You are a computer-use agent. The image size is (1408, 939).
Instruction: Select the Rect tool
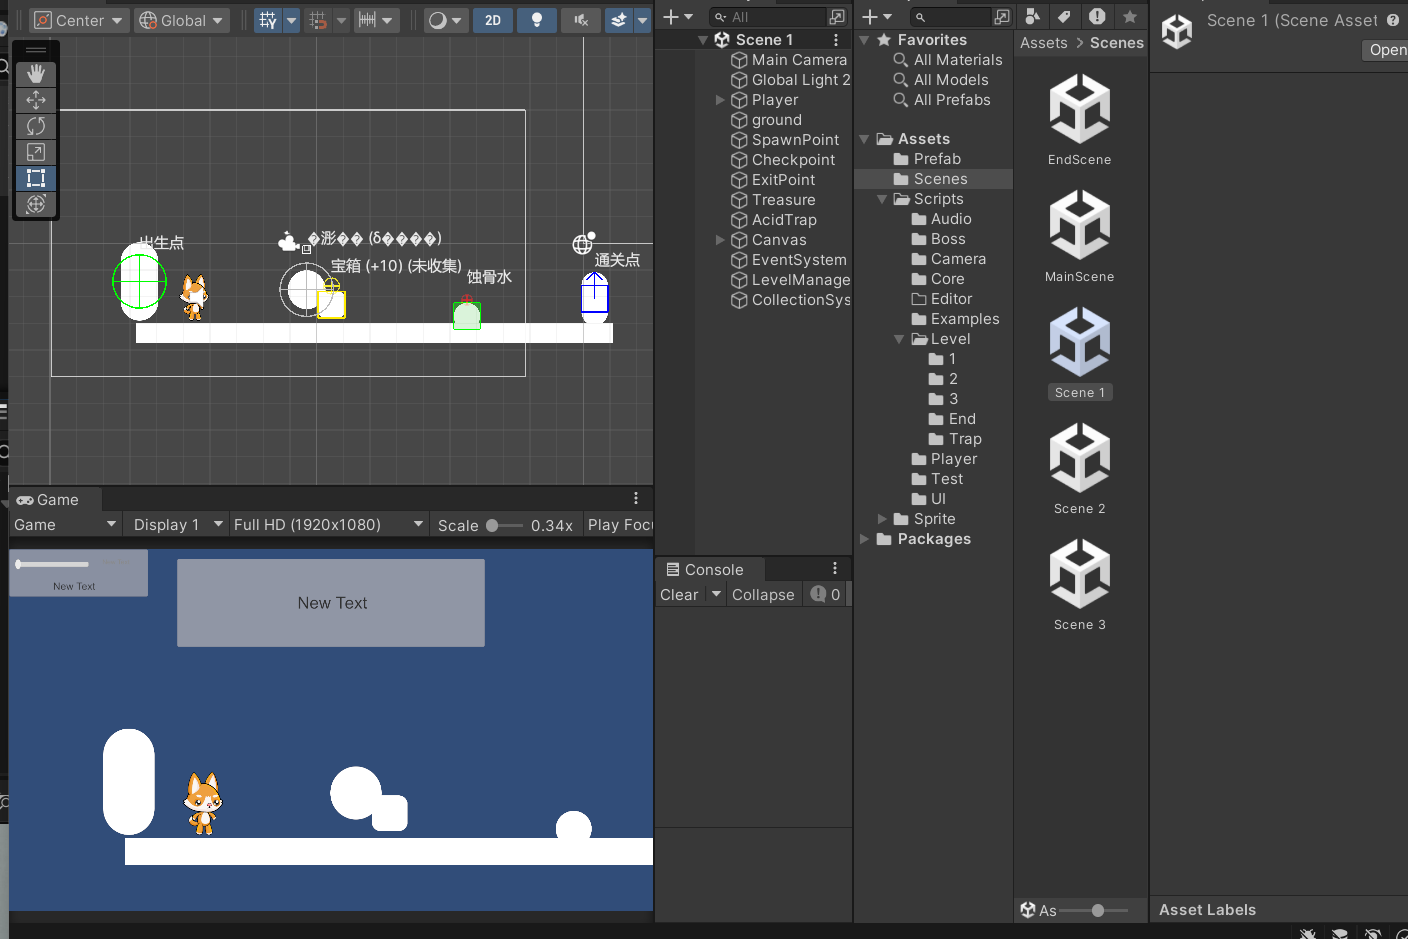point(36,178)
